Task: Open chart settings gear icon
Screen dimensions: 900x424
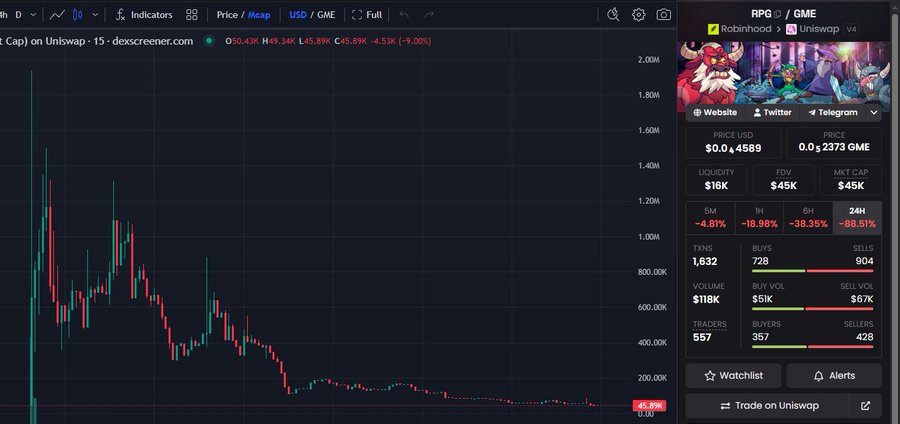Action: [638, 15]
